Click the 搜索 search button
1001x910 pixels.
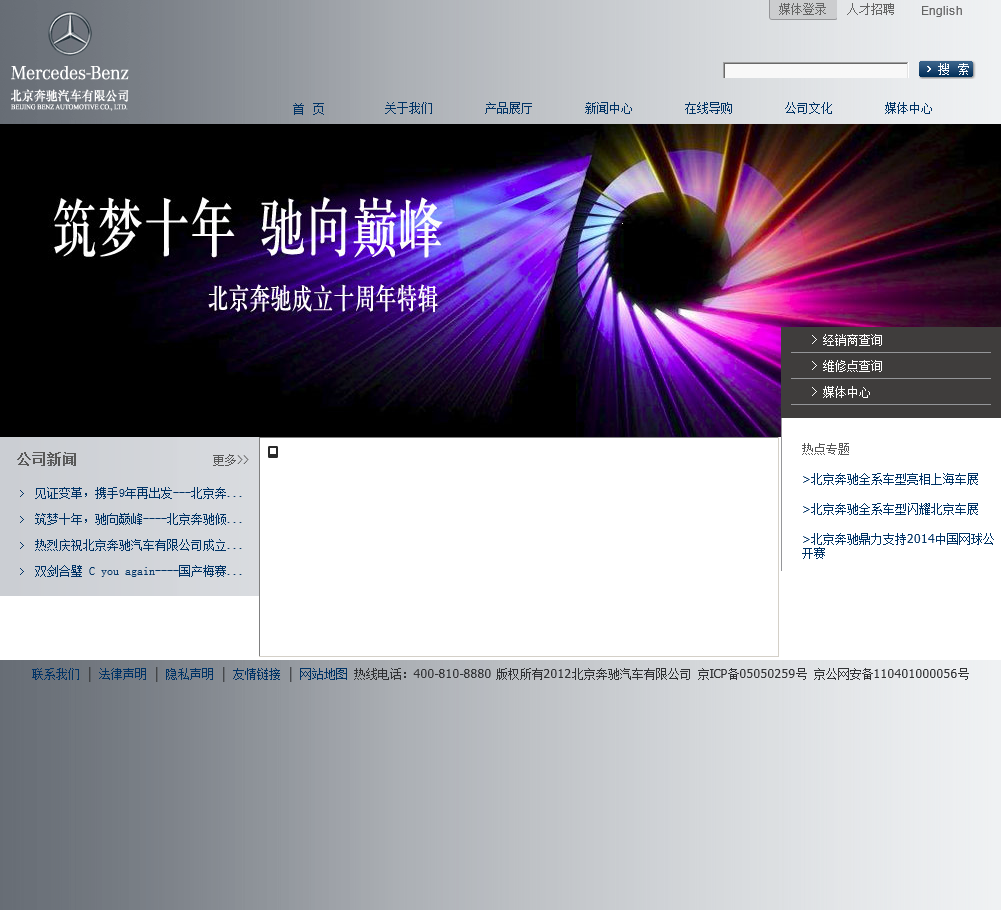946,69
